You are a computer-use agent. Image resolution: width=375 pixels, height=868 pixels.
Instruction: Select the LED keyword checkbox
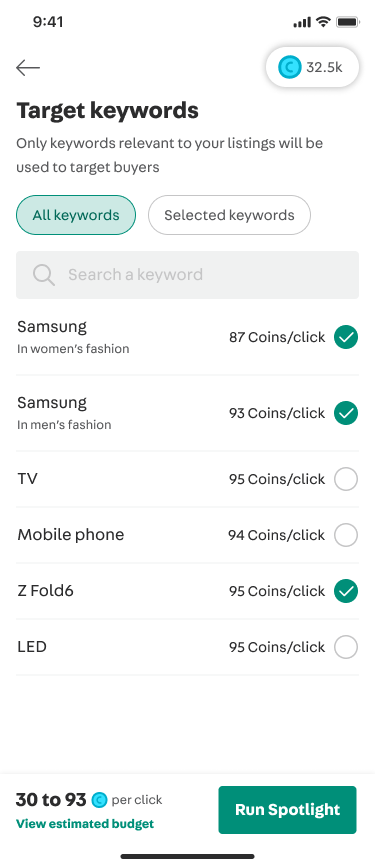click(346, 647)
